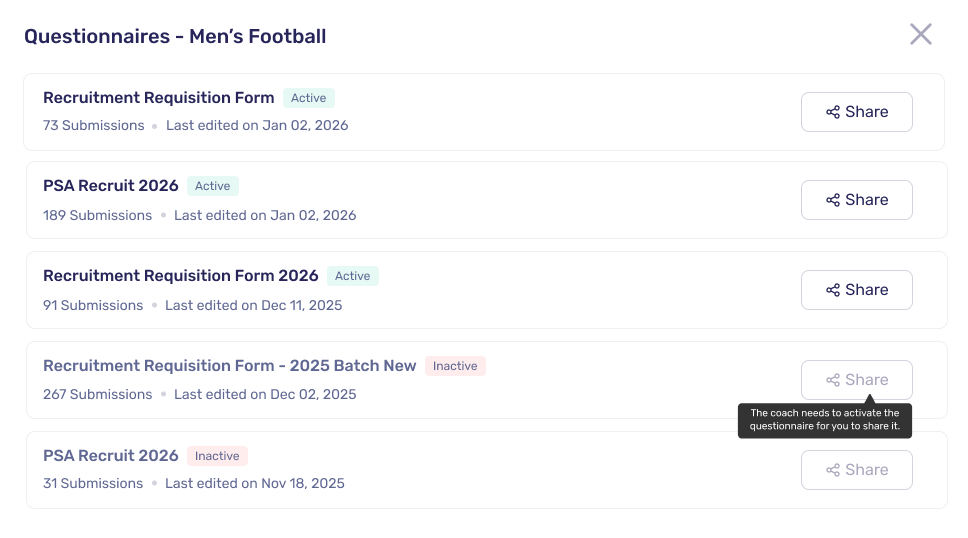
Task: Share the Recruitment Requisition Form 2026 questionnaire
Action: tap(857, 290)
